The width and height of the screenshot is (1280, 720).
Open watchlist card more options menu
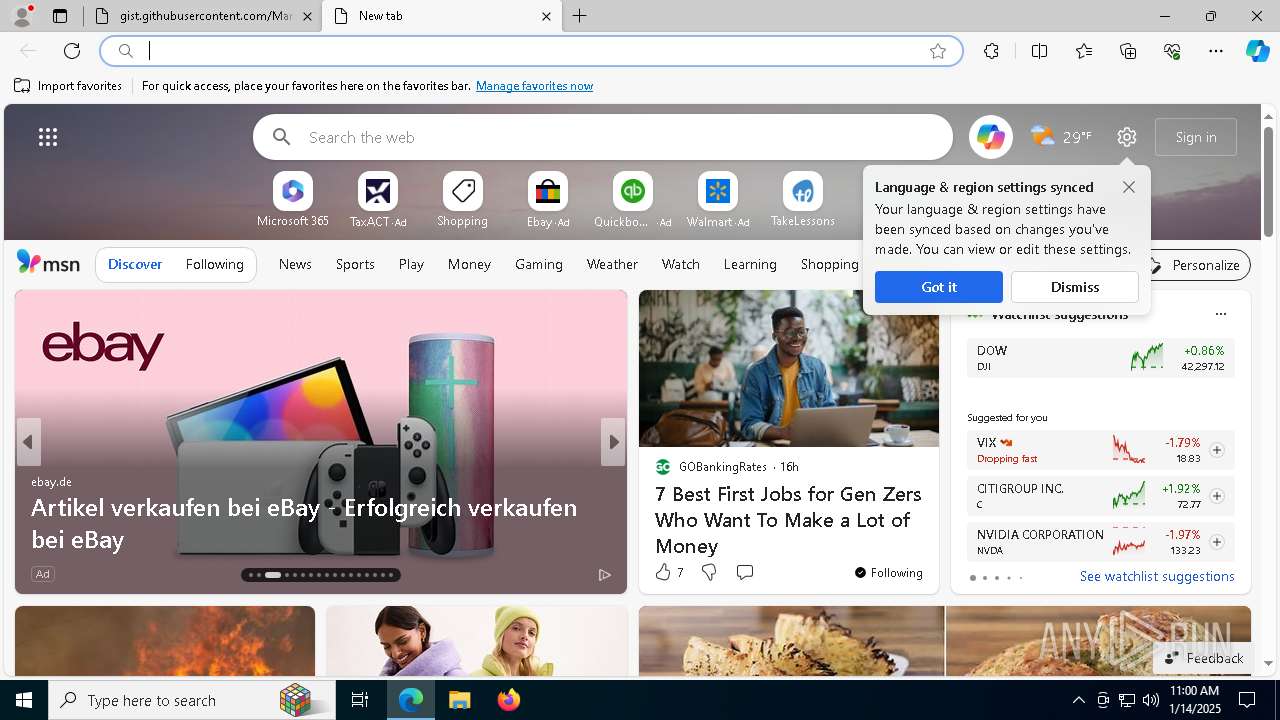pyautogui.click(x=1220, y=314)
